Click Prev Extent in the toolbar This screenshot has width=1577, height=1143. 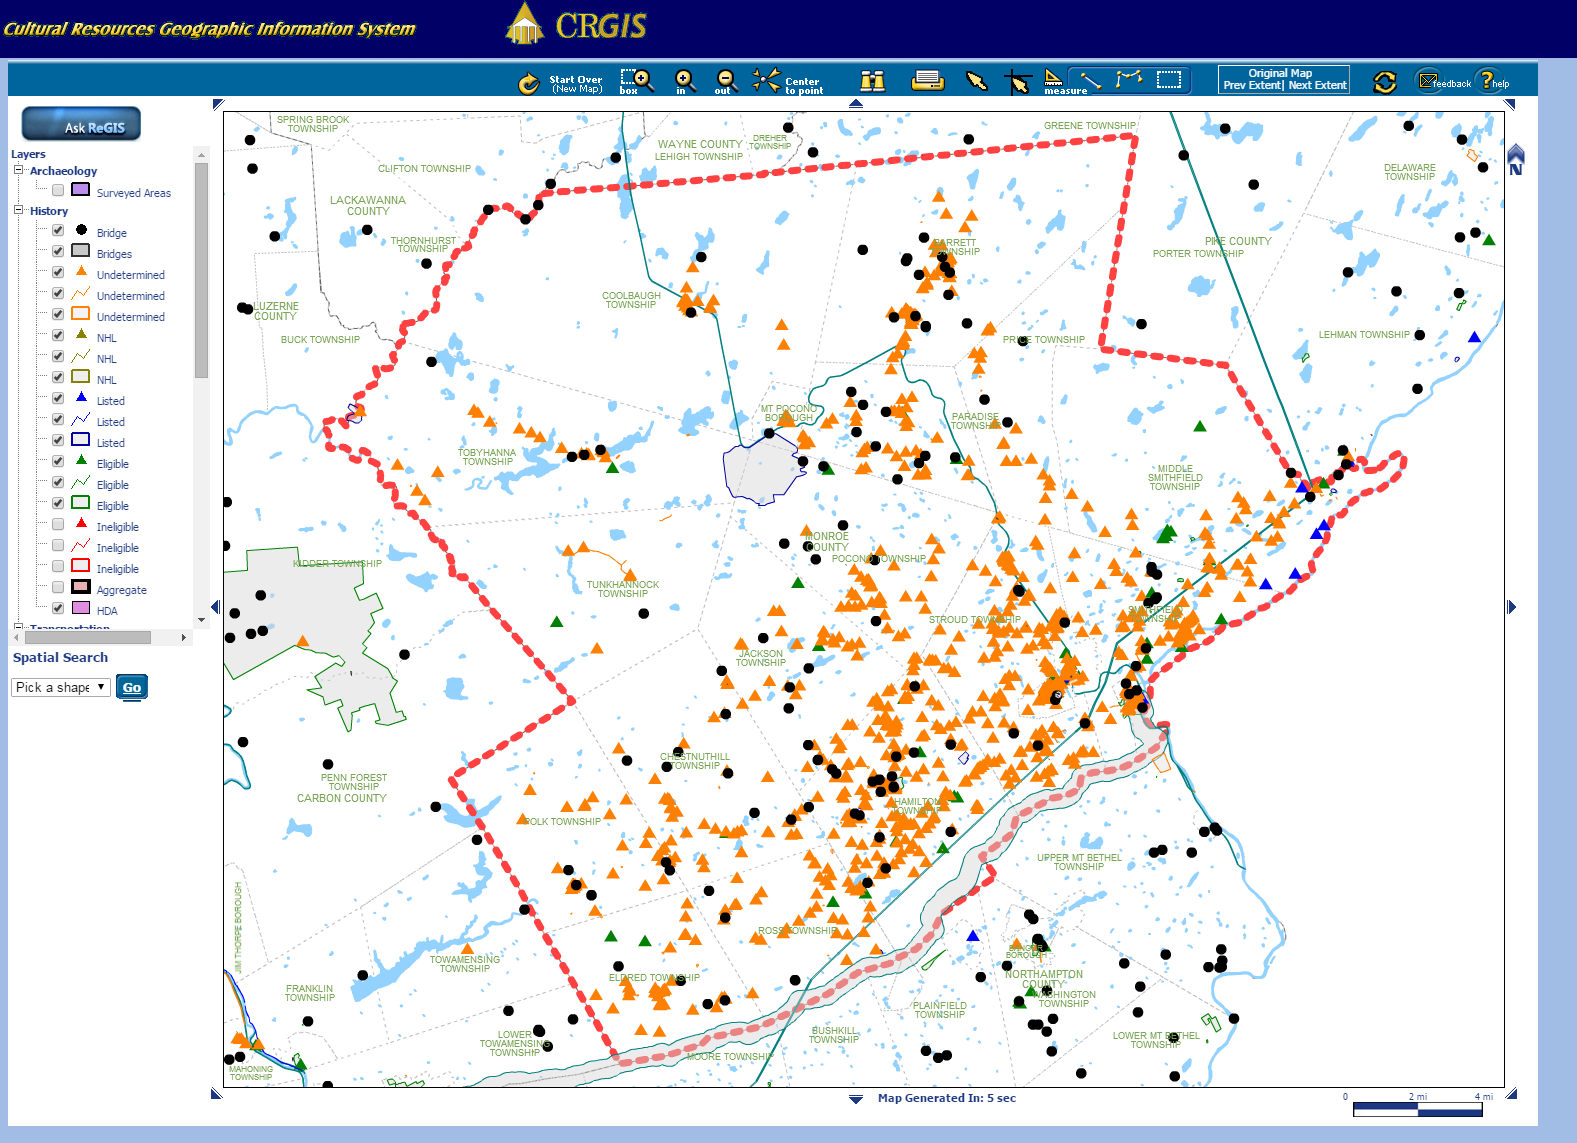(1252, 86)
